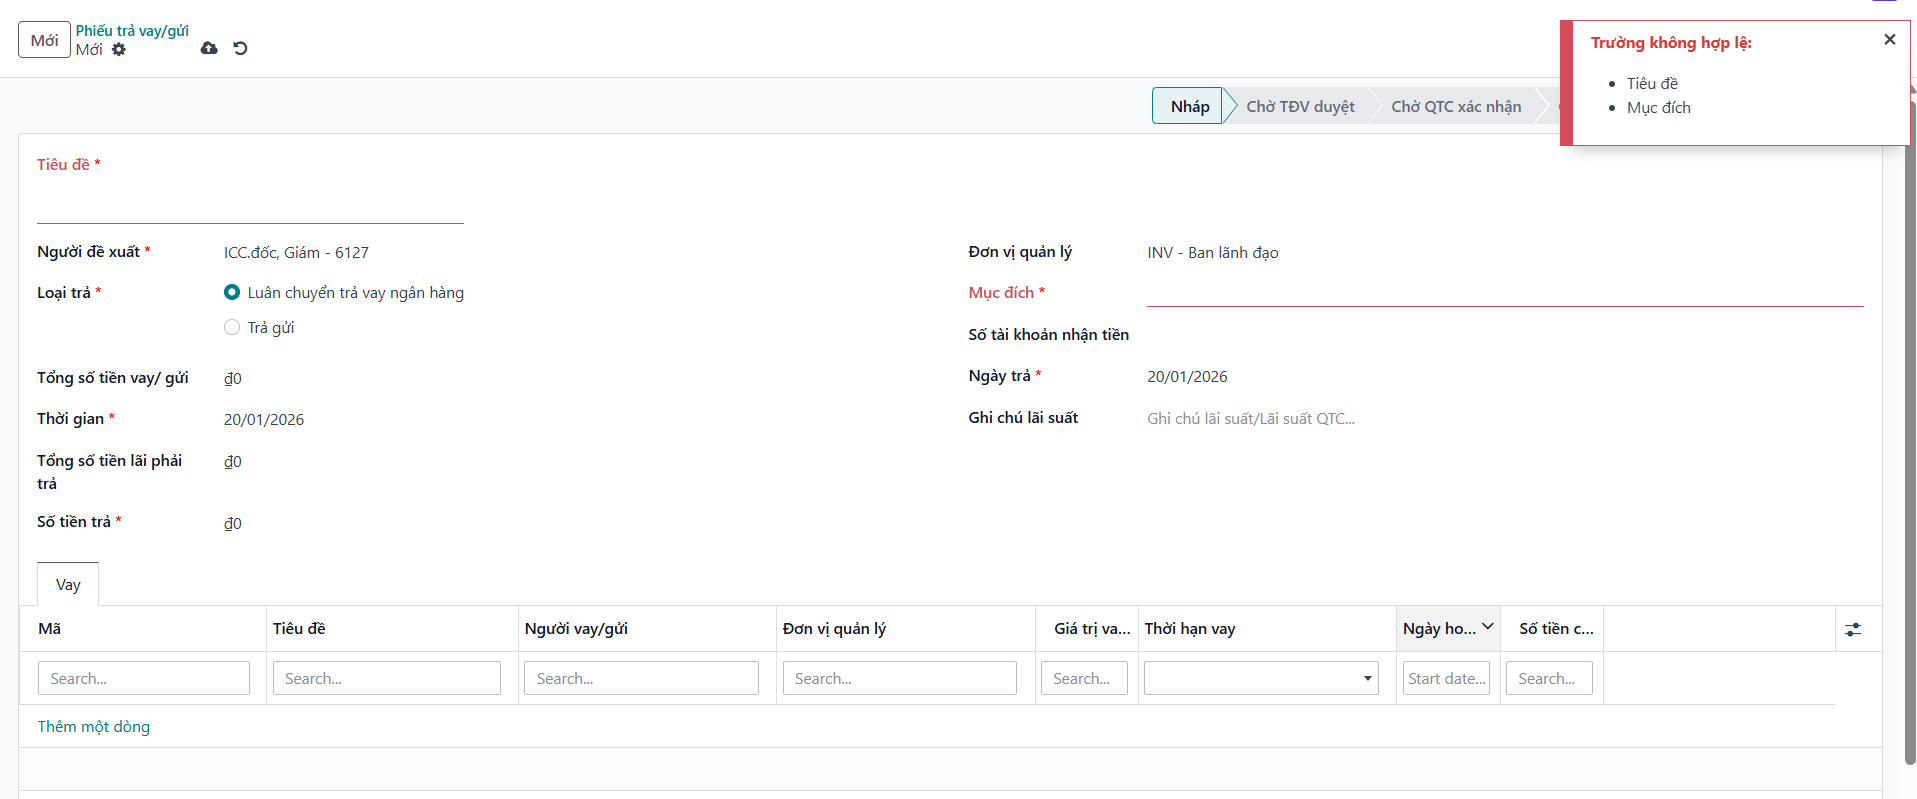Select the Nháp status stage
The image size is (1917, 799).
(x=1189, y=106)
